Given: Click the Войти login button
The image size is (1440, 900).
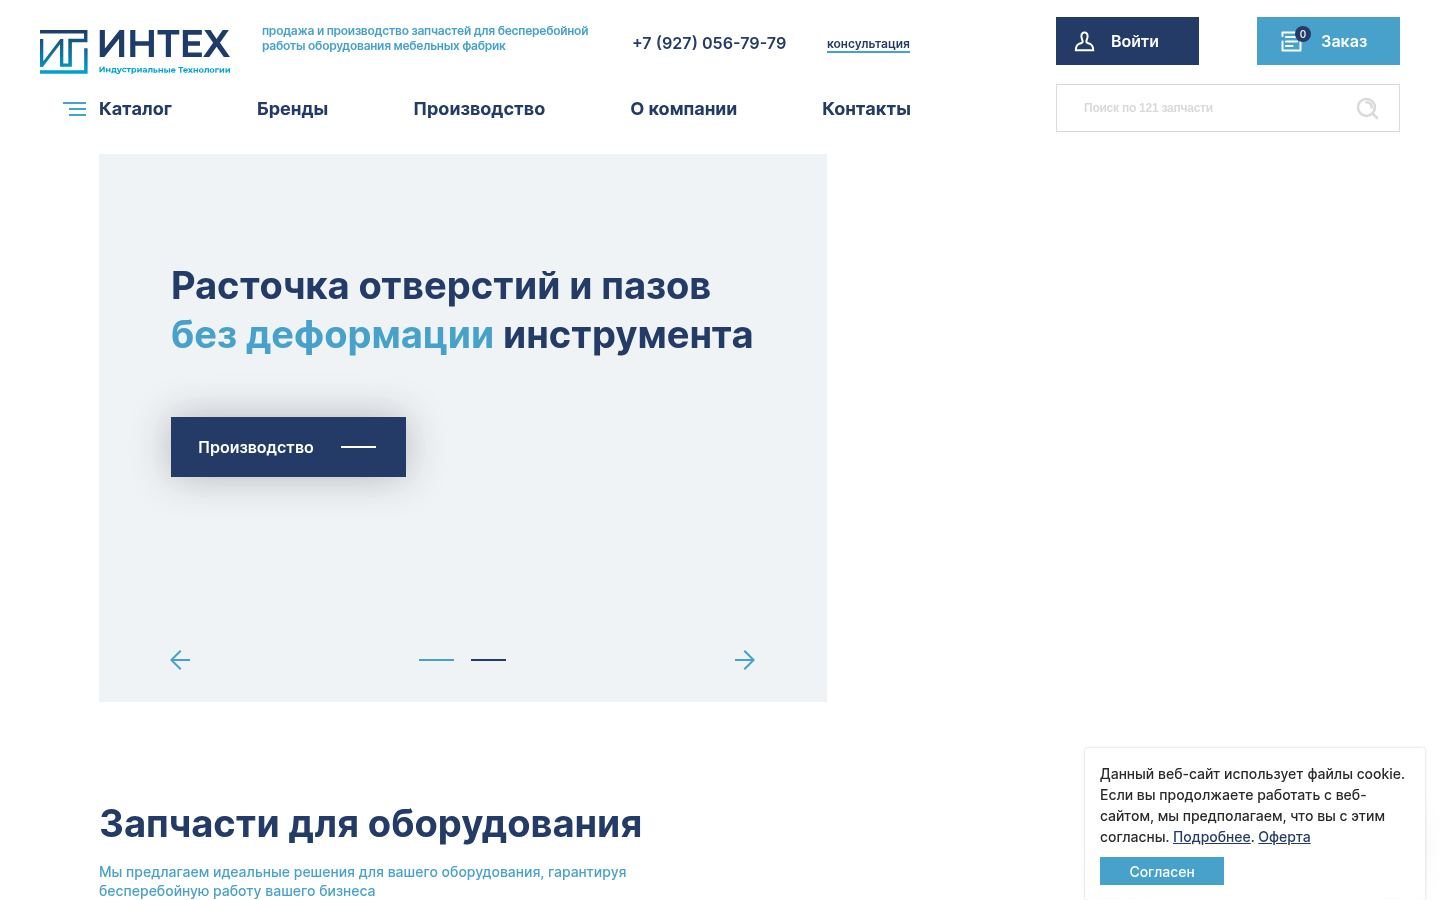Looking at the screenshot, I should point(1127,41).
